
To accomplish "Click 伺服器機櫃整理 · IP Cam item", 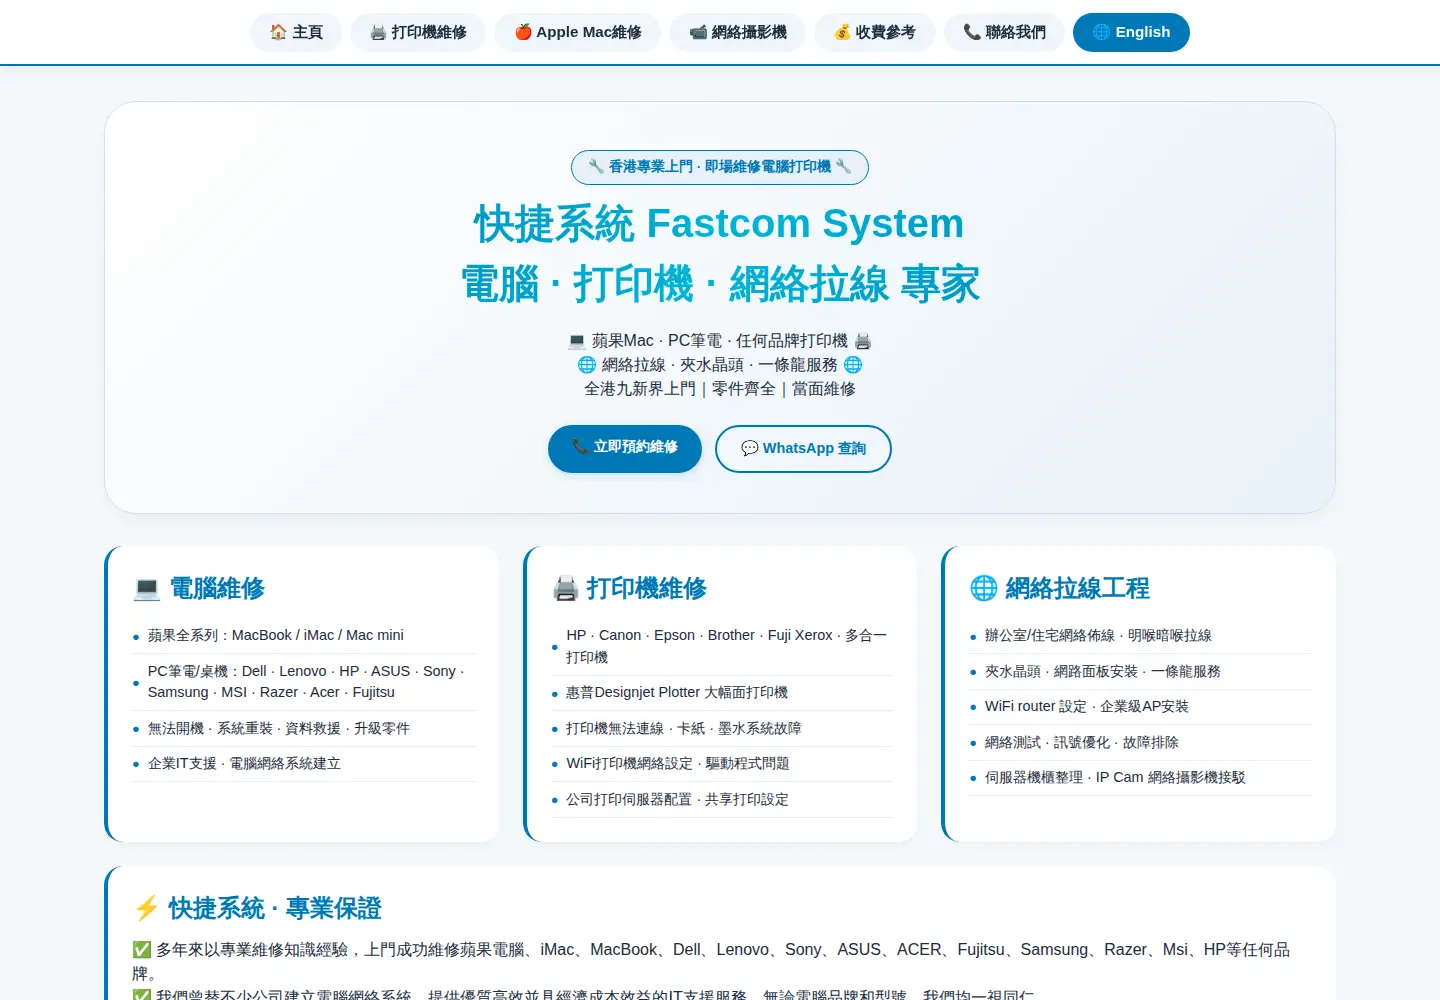I will click(1141, 778).
